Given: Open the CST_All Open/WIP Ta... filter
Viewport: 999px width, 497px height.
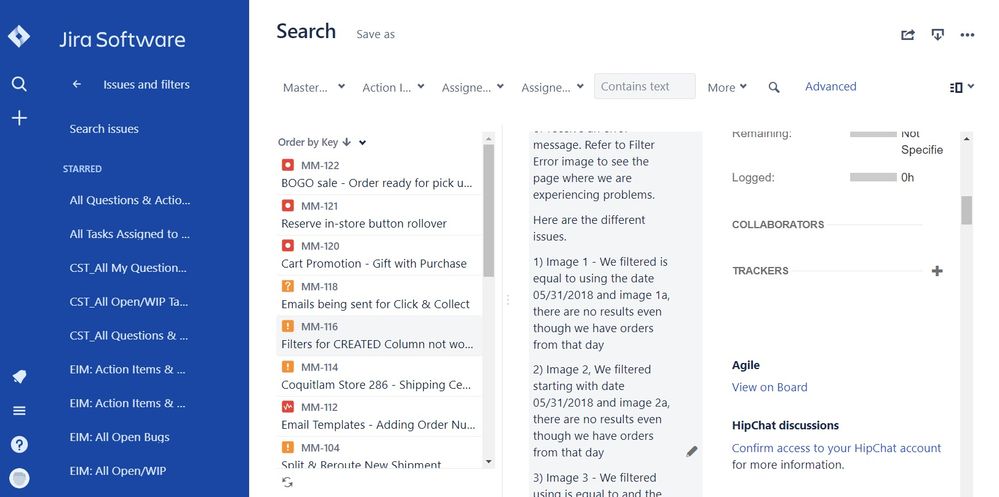Looking at the screenshot, I should [x=129, y=302].
